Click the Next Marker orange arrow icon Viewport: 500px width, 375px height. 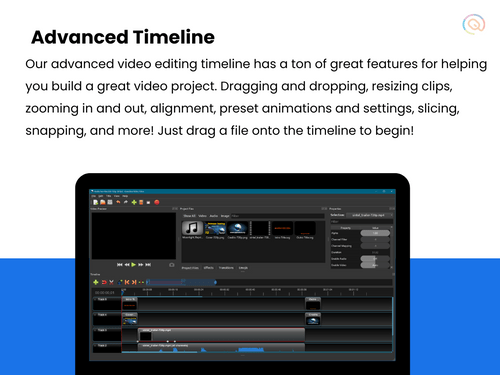click(x=134, y=282)
